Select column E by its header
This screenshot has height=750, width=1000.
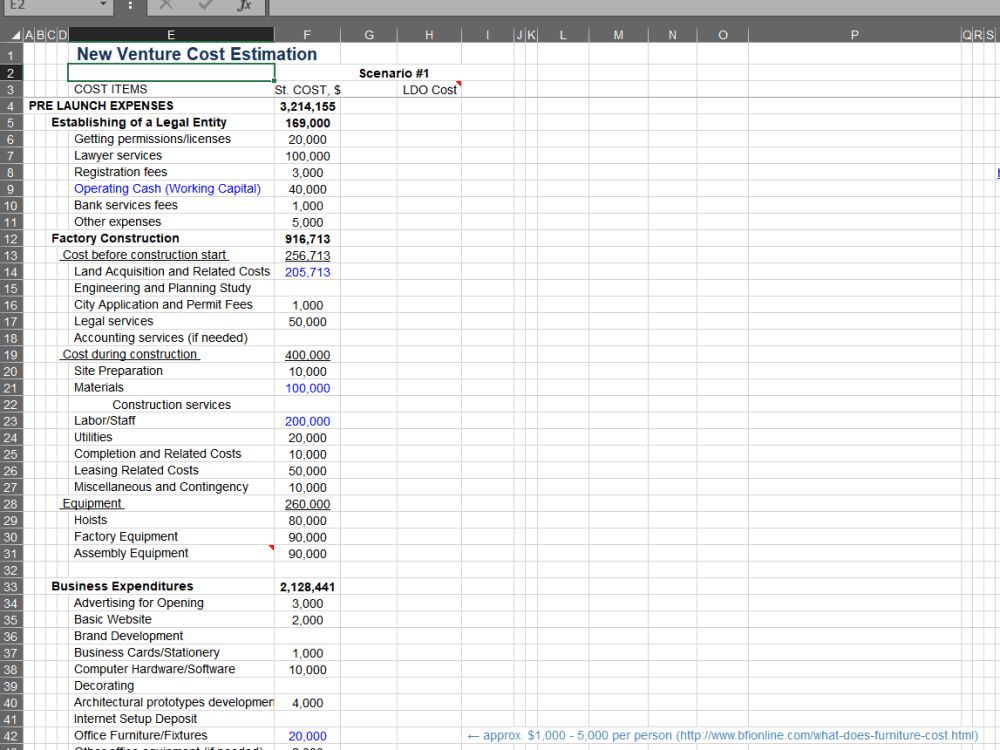[x=171, y=33]
